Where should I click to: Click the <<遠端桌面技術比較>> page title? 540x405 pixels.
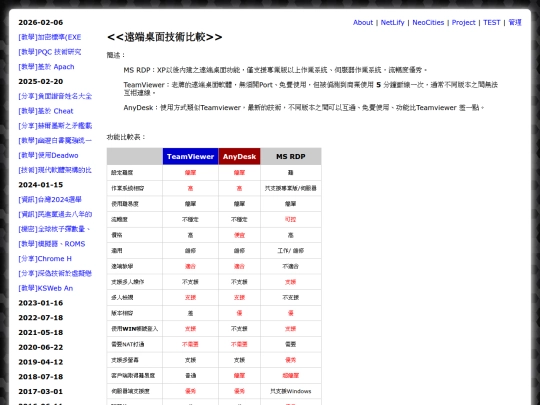tap(165, 37)
